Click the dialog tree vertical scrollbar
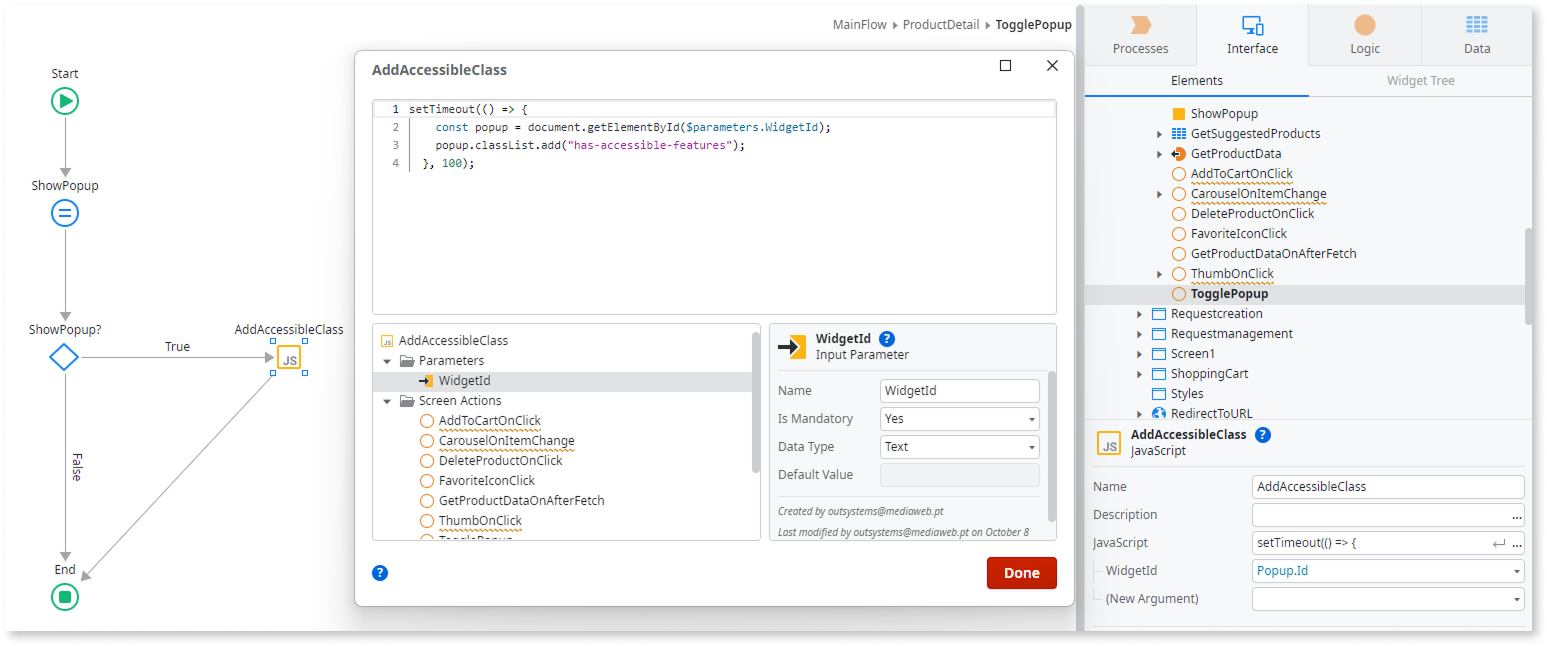Image resolution: width=1547 pixels, height=646 pixels. [755, 402]
